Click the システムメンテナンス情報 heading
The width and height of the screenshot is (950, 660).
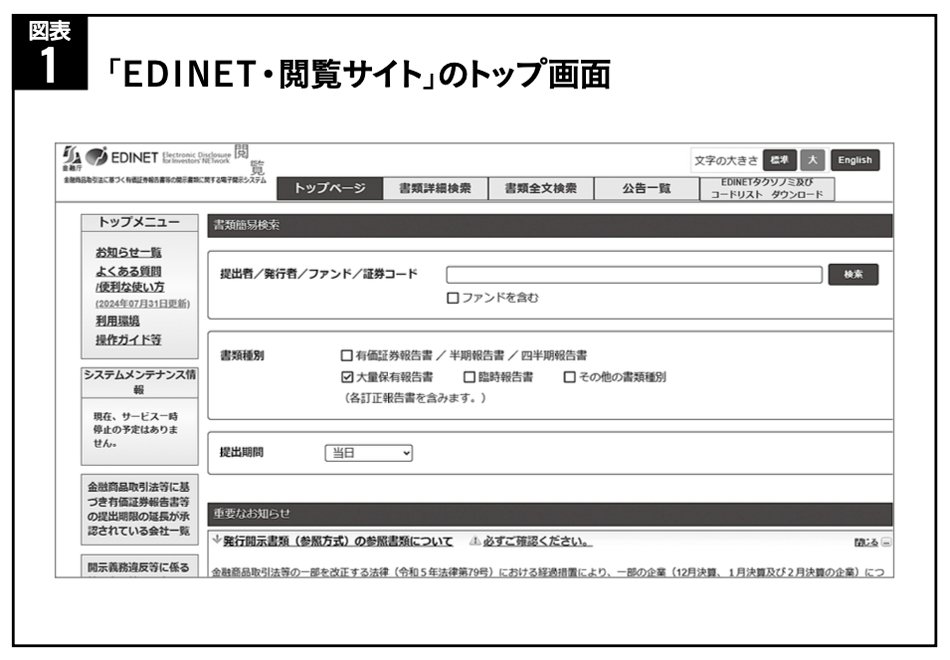pos(139,382)
